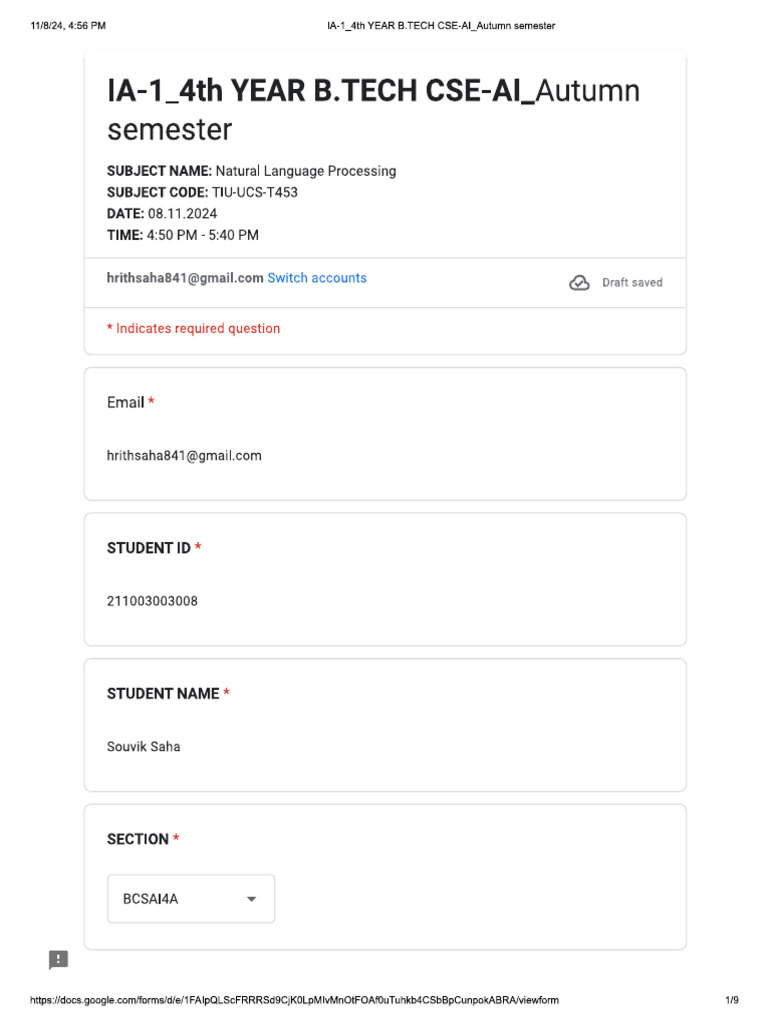Expand the SECTION dropdown arrow
768x1024 pixels.
click(252, 899)
